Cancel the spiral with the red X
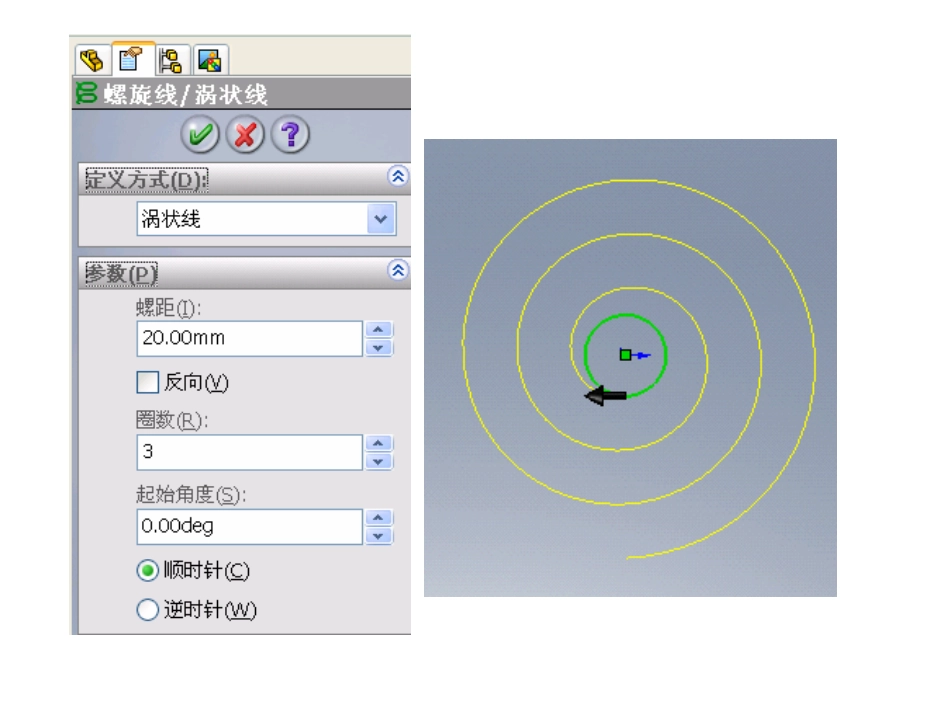This screenshot has height=714, width=950. coord(245,134)
